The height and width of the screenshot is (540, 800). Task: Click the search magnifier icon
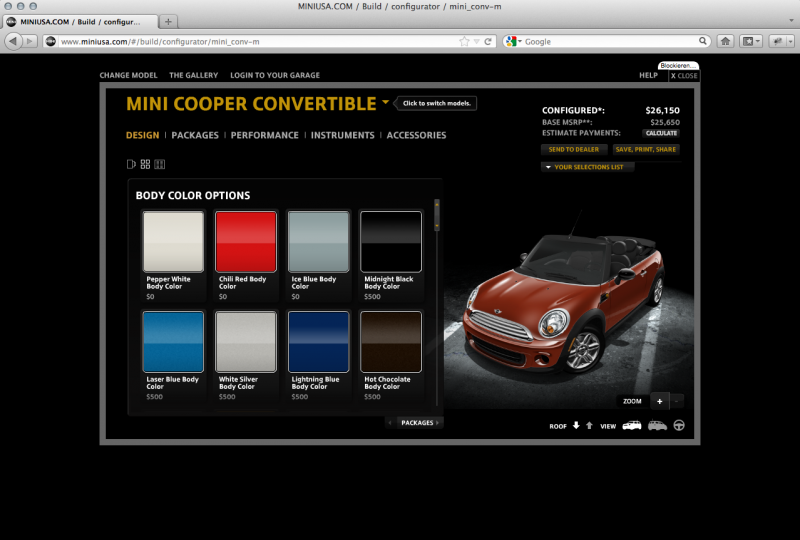[703, 41]
